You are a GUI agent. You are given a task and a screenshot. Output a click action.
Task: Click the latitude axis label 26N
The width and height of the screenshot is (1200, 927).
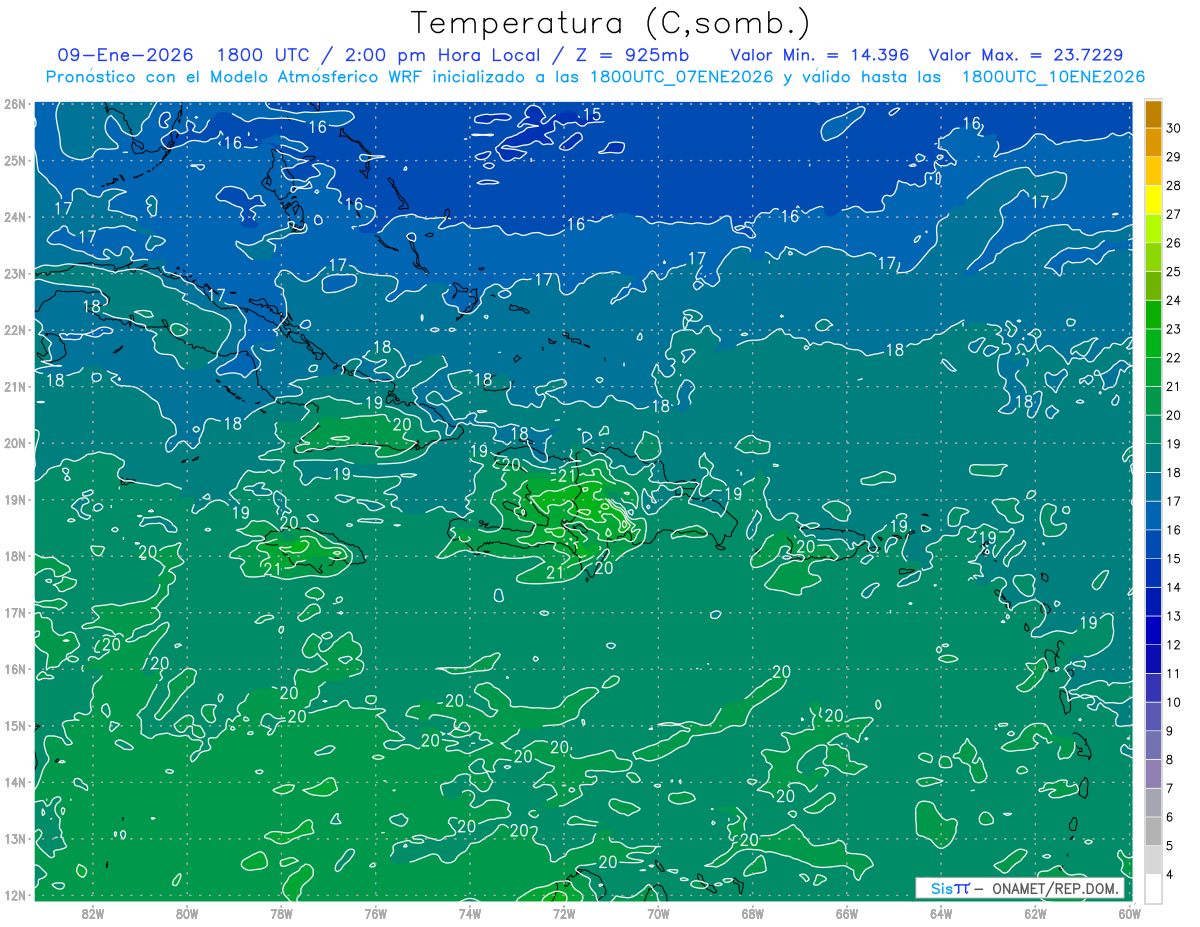(x=15, y=104)
